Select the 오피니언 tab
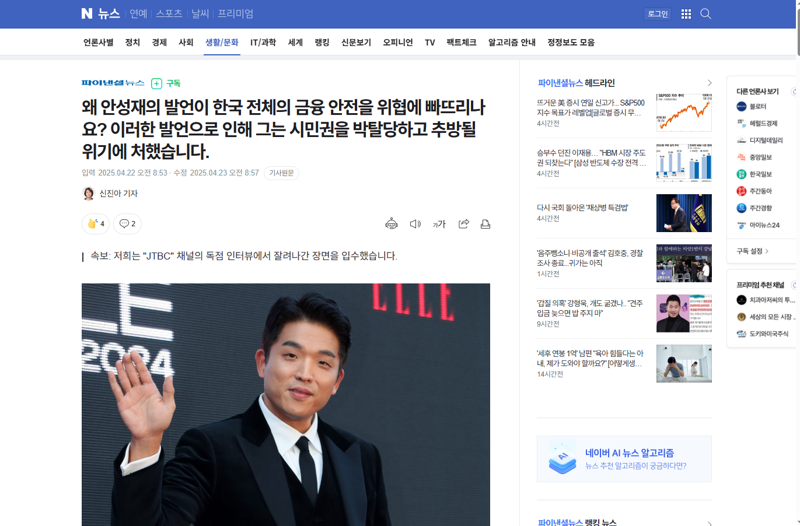800x526 pixels. 398,42
